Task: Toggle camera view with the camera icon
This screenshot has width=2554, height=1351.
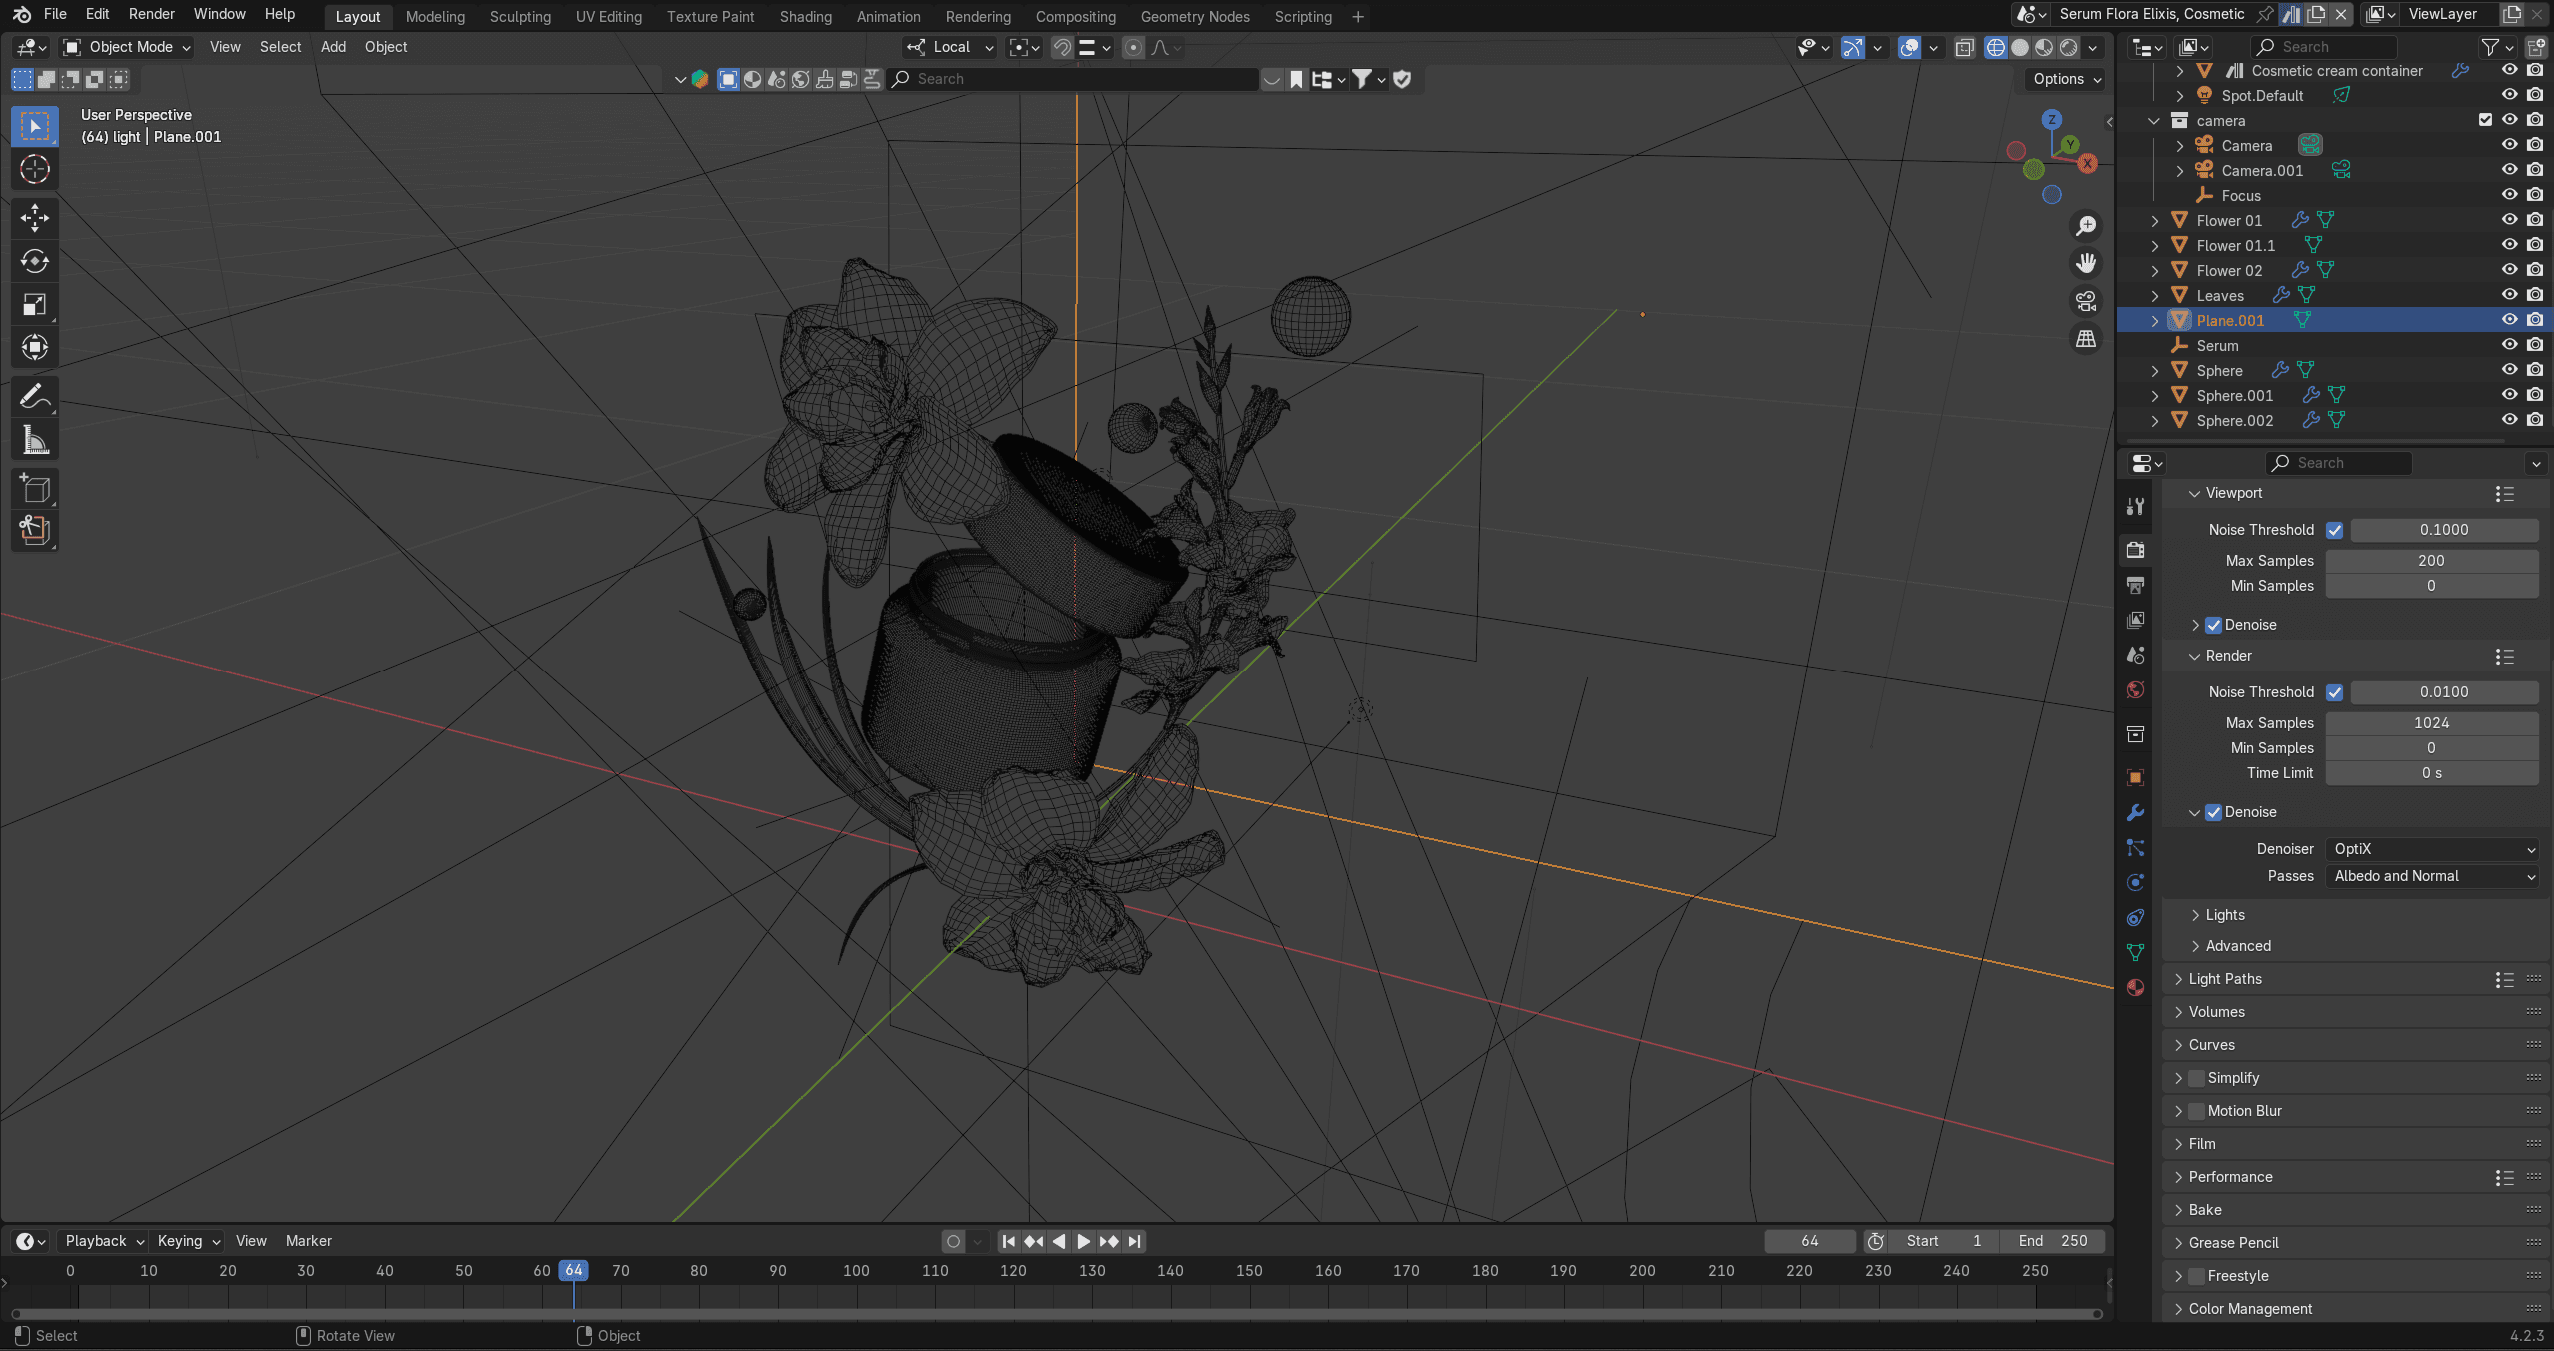Action: point(2086,301)
